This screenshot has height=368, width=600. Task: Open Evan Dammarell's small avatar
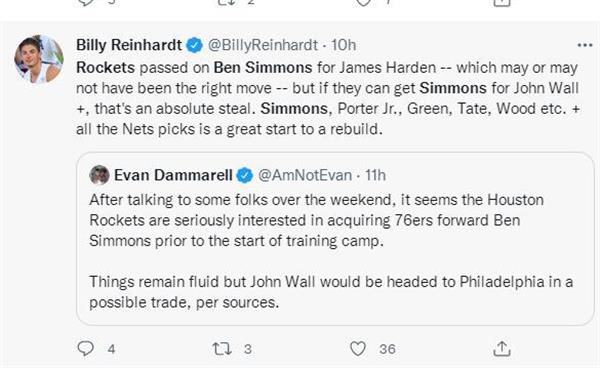tap(99, 175)
